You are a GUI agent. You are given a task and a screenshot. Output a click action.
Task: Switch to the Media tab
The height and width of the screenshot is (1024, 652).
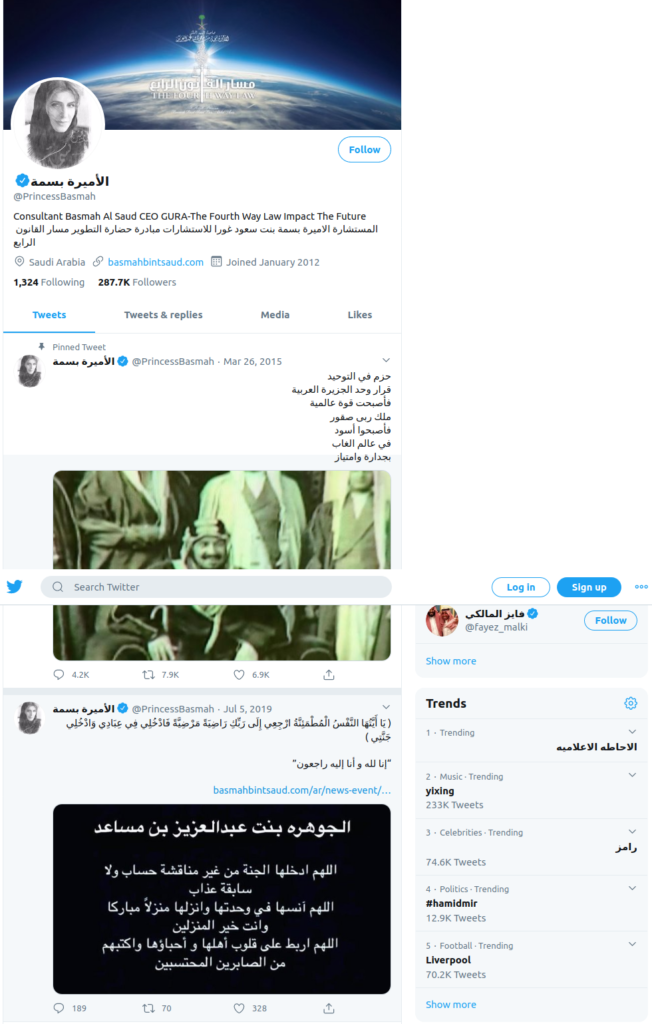pyautogui.click(x=275, y=315)
